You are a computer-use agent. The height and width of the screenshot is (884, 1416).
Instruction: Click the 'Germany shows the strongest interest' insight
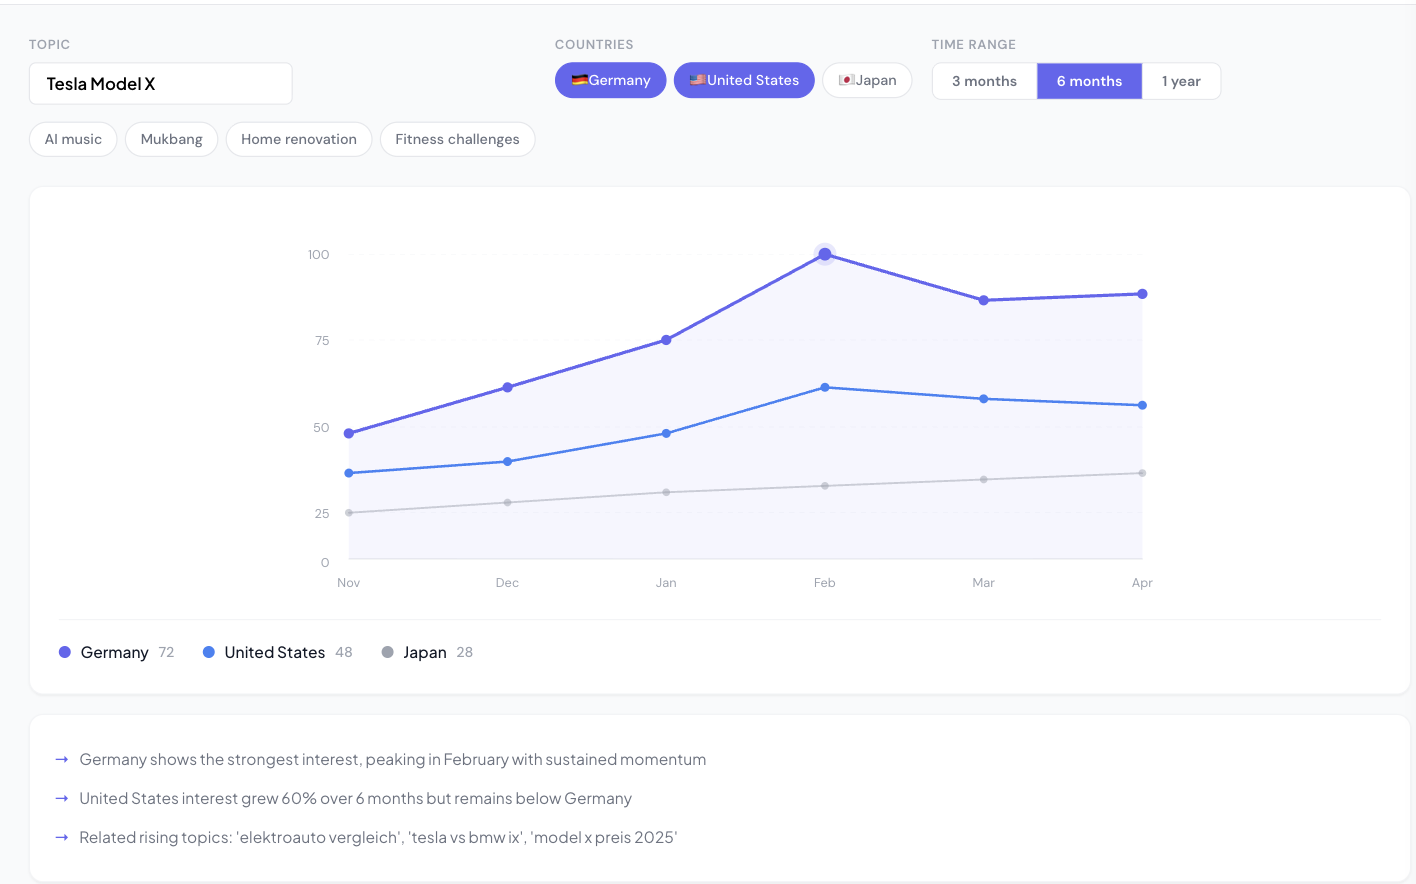click(x=393, y=760)
